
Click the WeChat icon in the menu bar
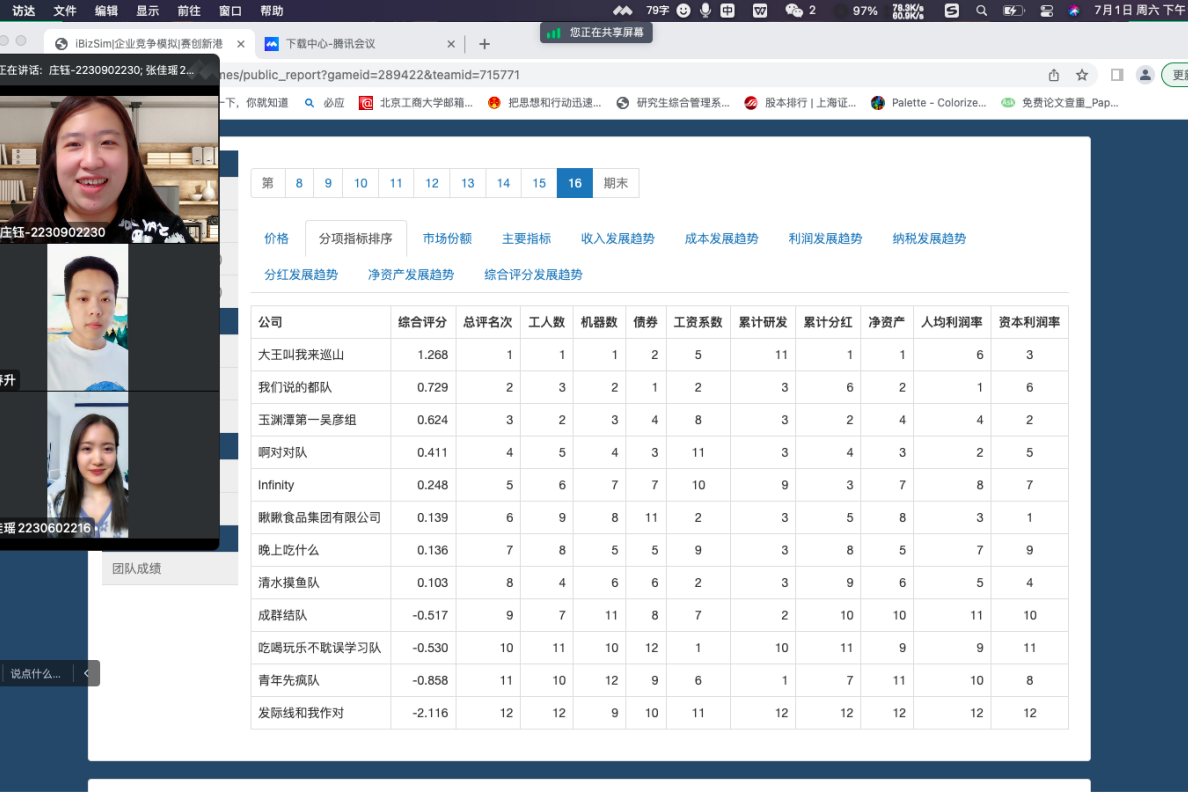point(794,11)
